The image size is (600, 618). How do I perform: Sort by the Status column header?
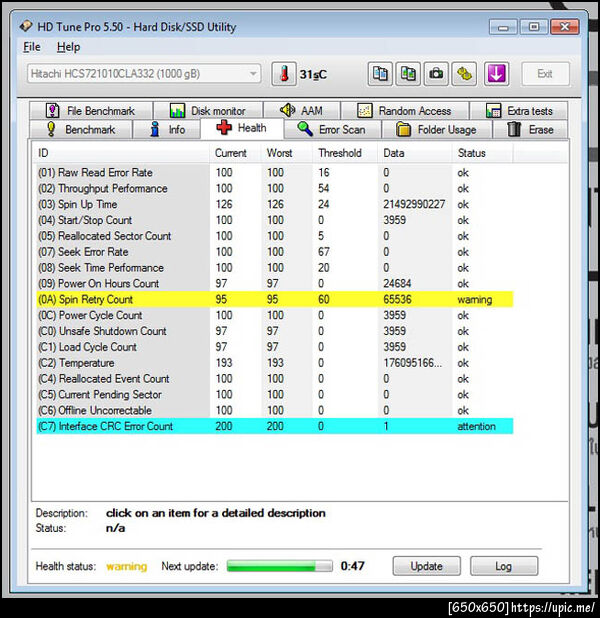(x=483, y=153)
